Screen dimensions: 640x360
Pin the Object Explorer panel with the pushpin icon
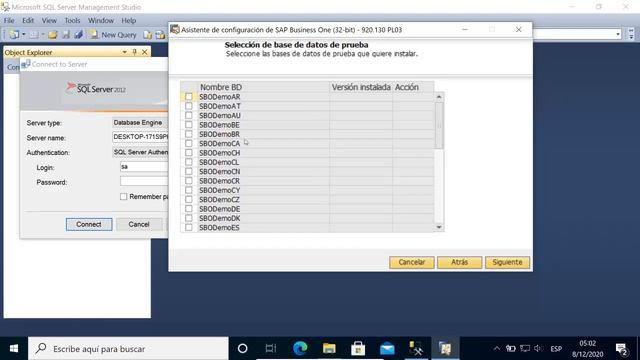[x=134, y=52]
